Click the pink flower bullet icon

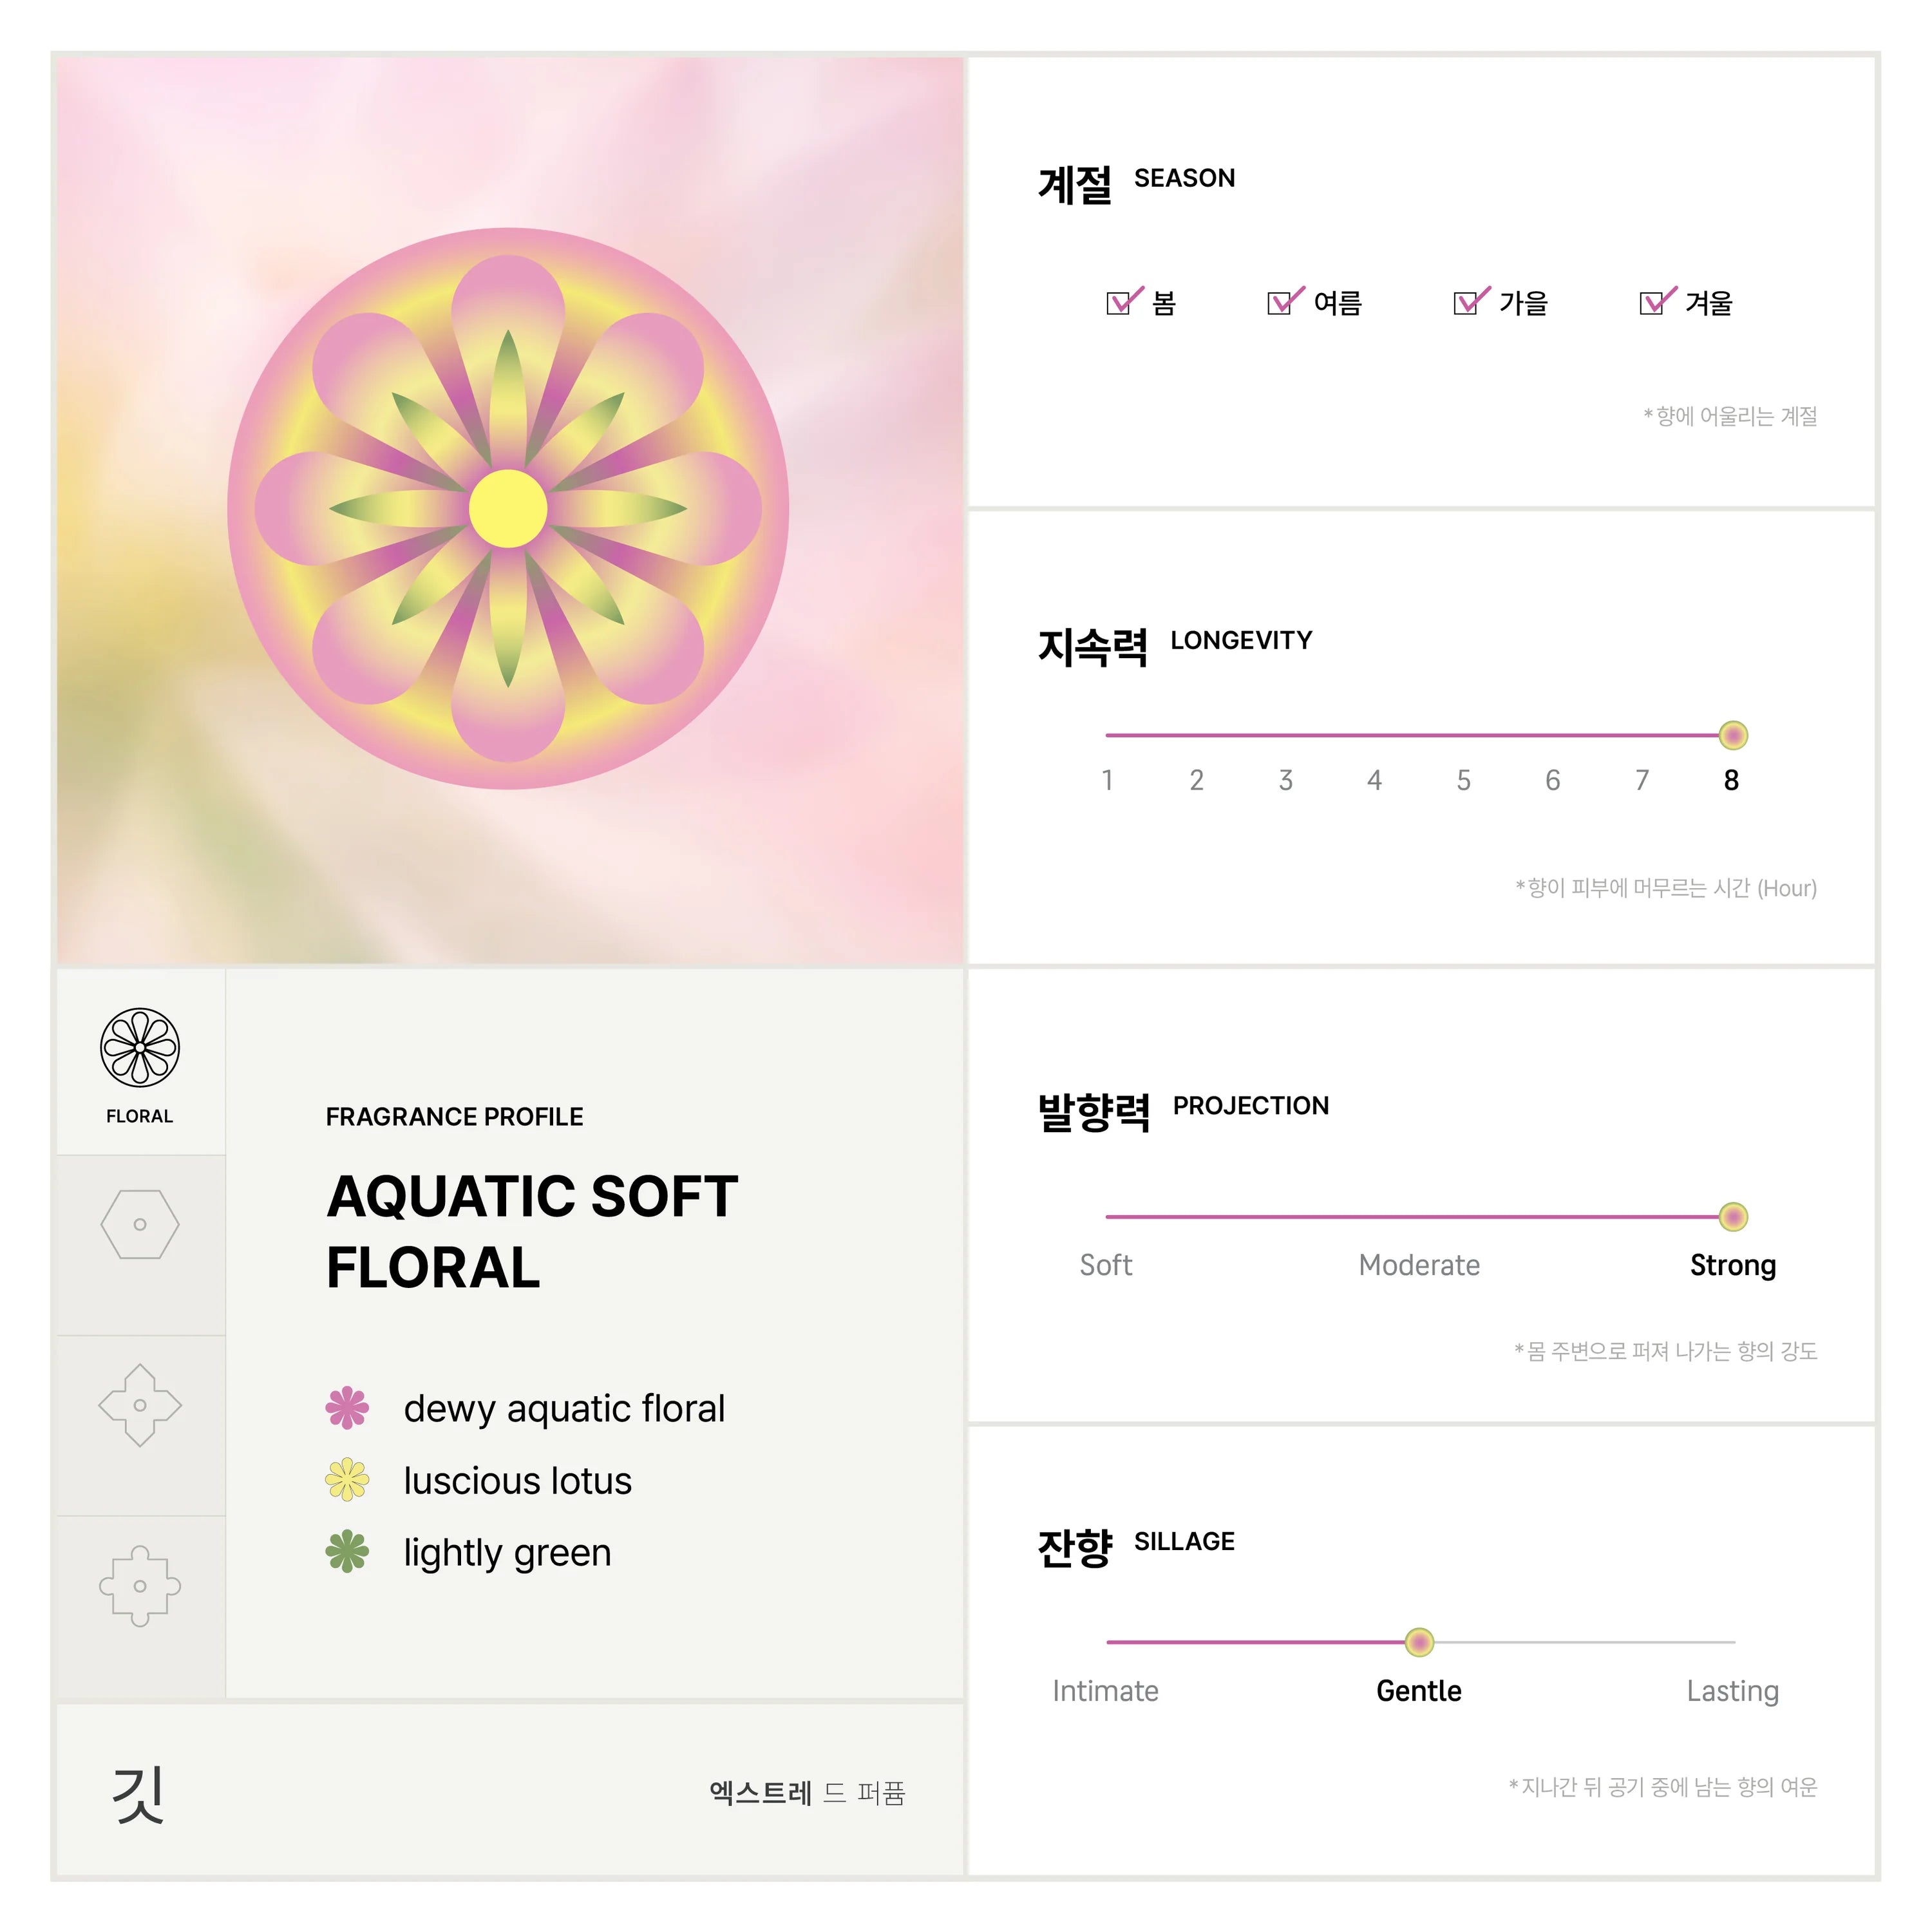pyautogui.click(x=347, y=1407)
